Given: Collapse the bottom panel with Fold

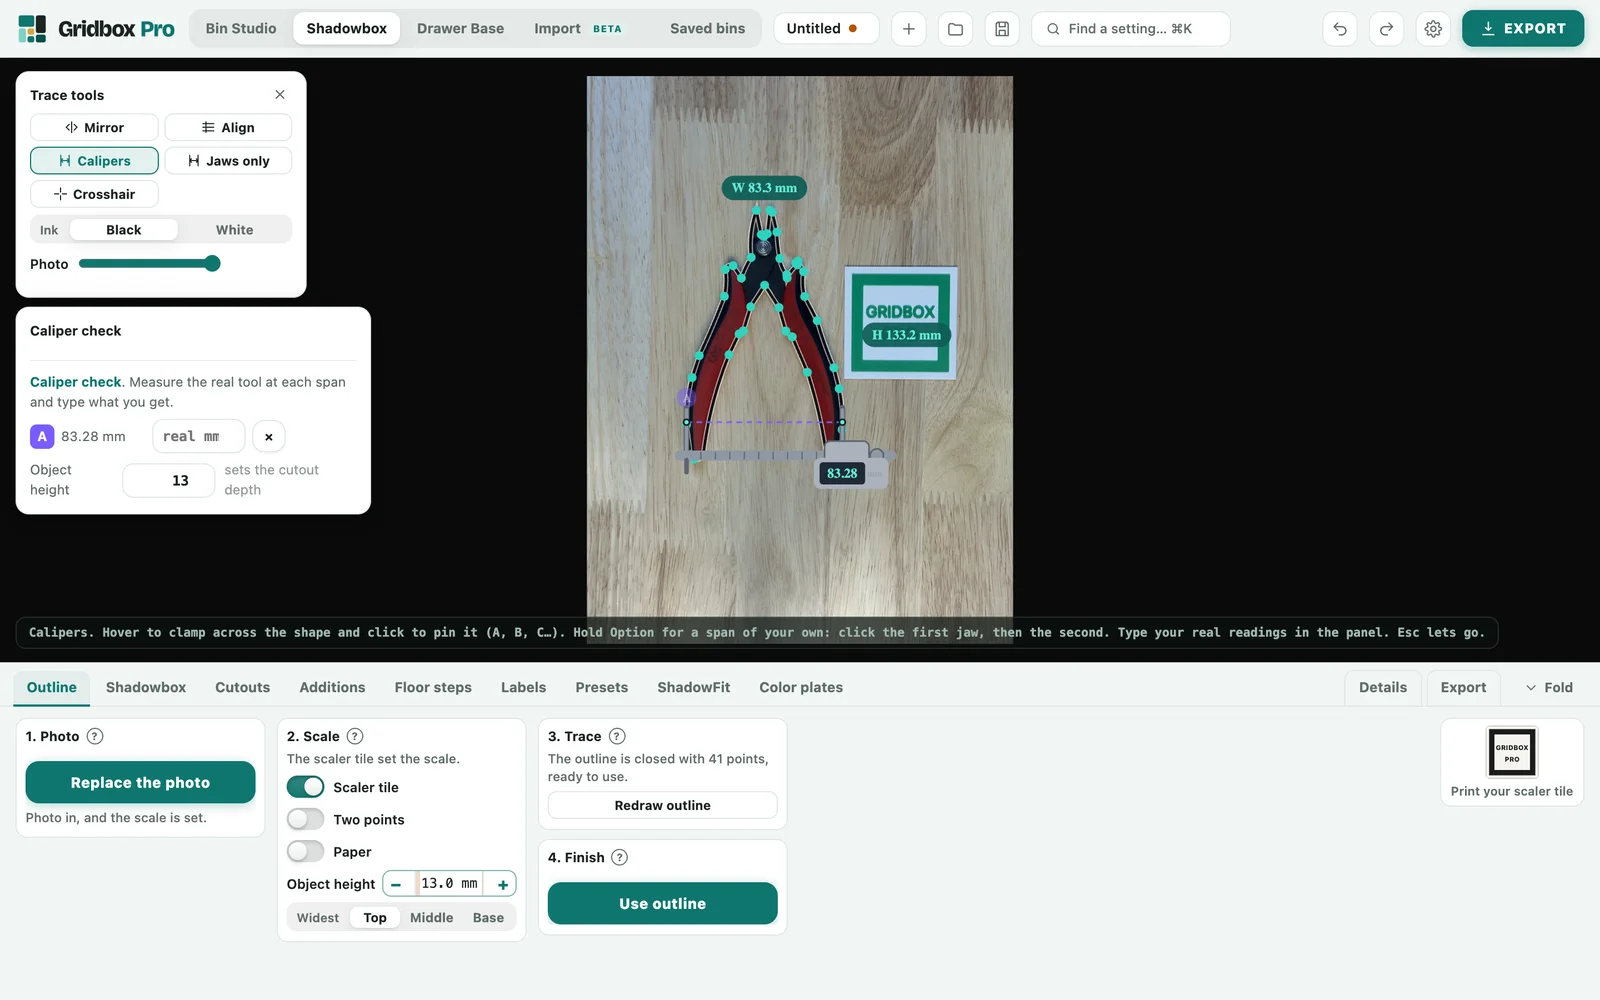Looking at the screenshot, I should point(1549,687).
